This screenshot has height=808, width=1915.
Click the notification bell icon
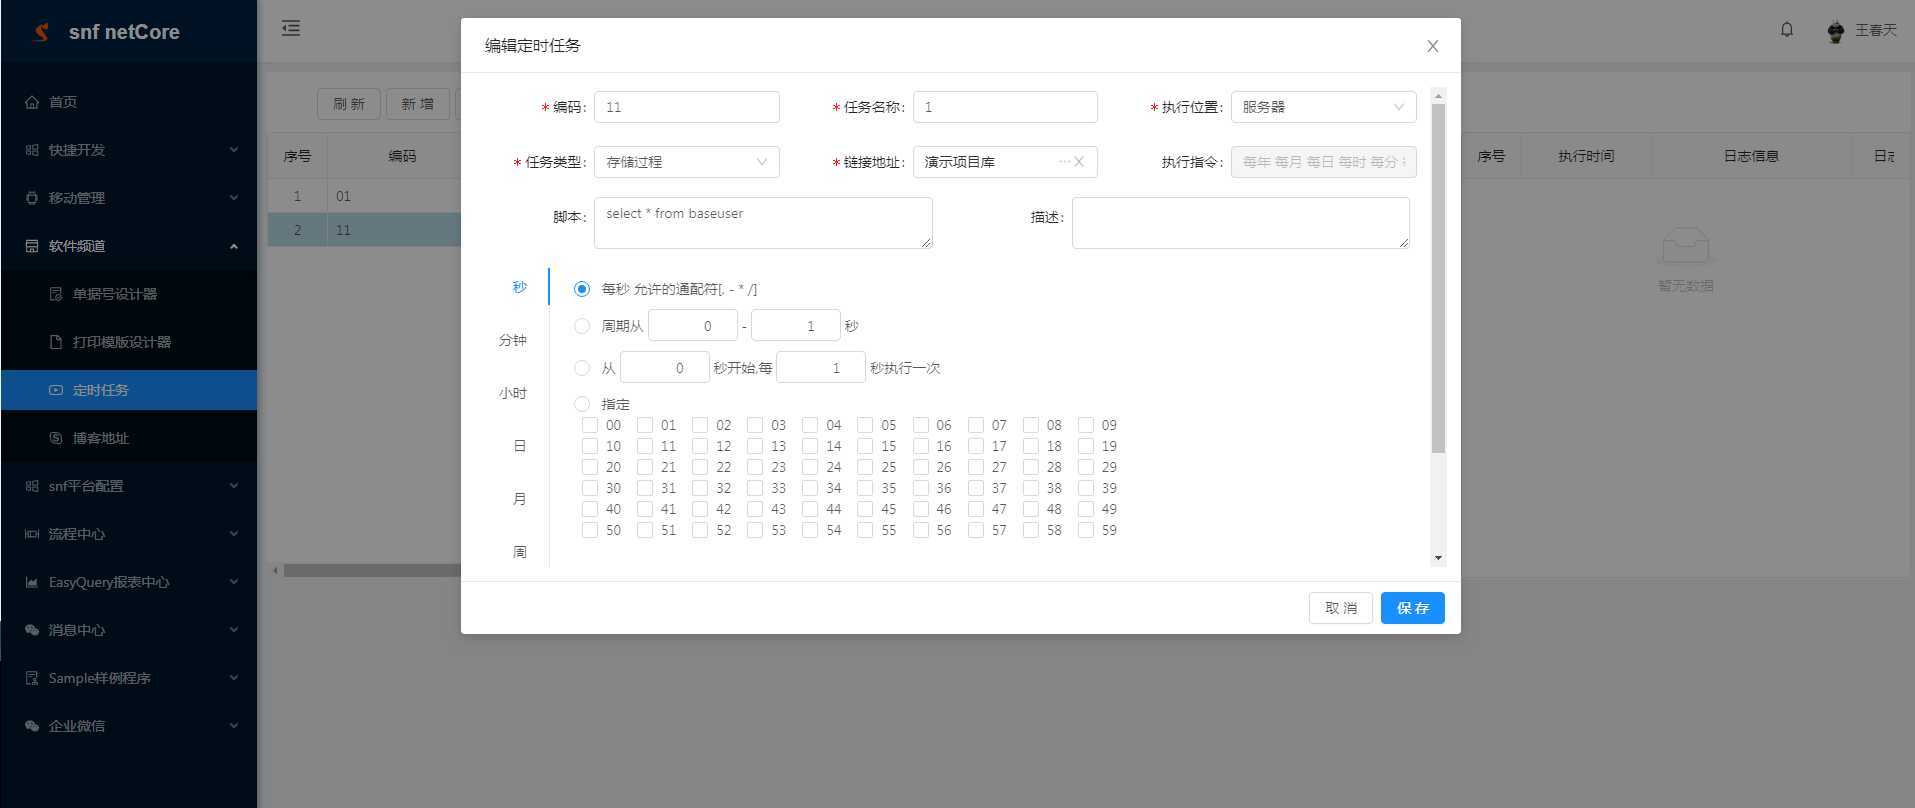click(1786, 30)
